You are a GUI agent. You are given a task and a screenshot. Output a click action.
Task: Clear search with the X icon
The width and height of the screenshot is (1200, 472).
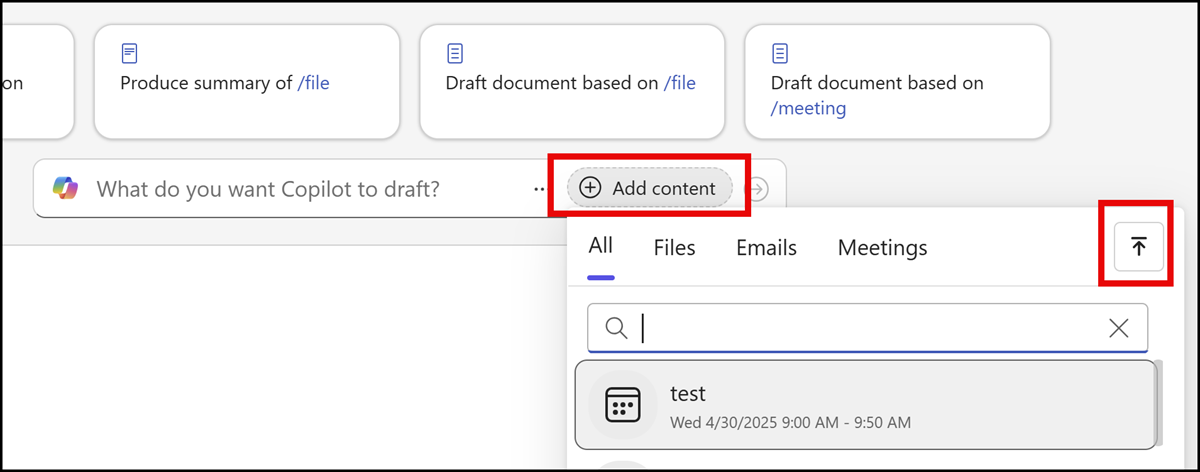1119,328
